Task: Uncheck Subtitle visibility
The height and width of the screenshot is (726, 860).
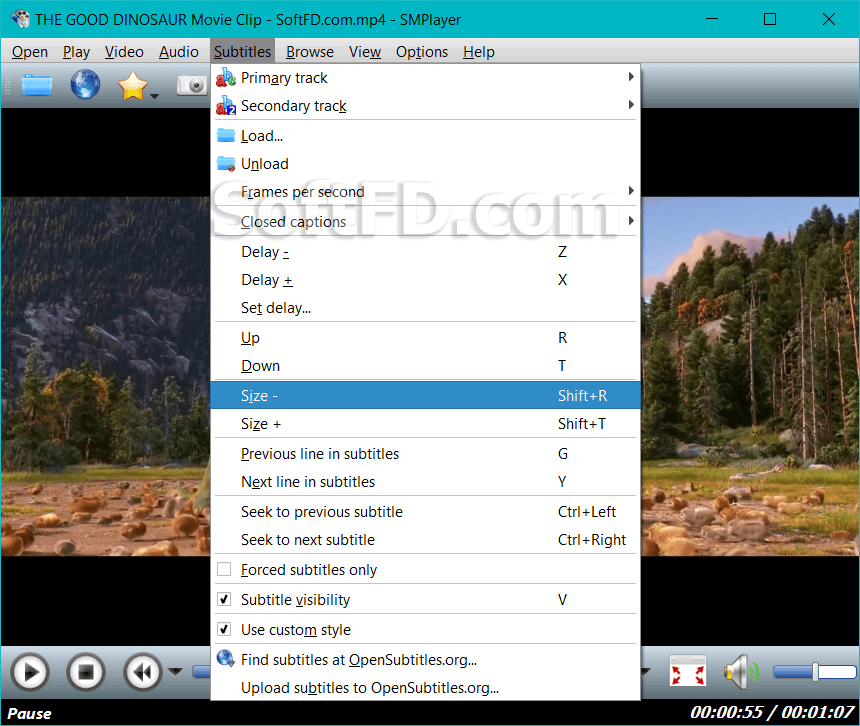Action: tap(224, 599)
